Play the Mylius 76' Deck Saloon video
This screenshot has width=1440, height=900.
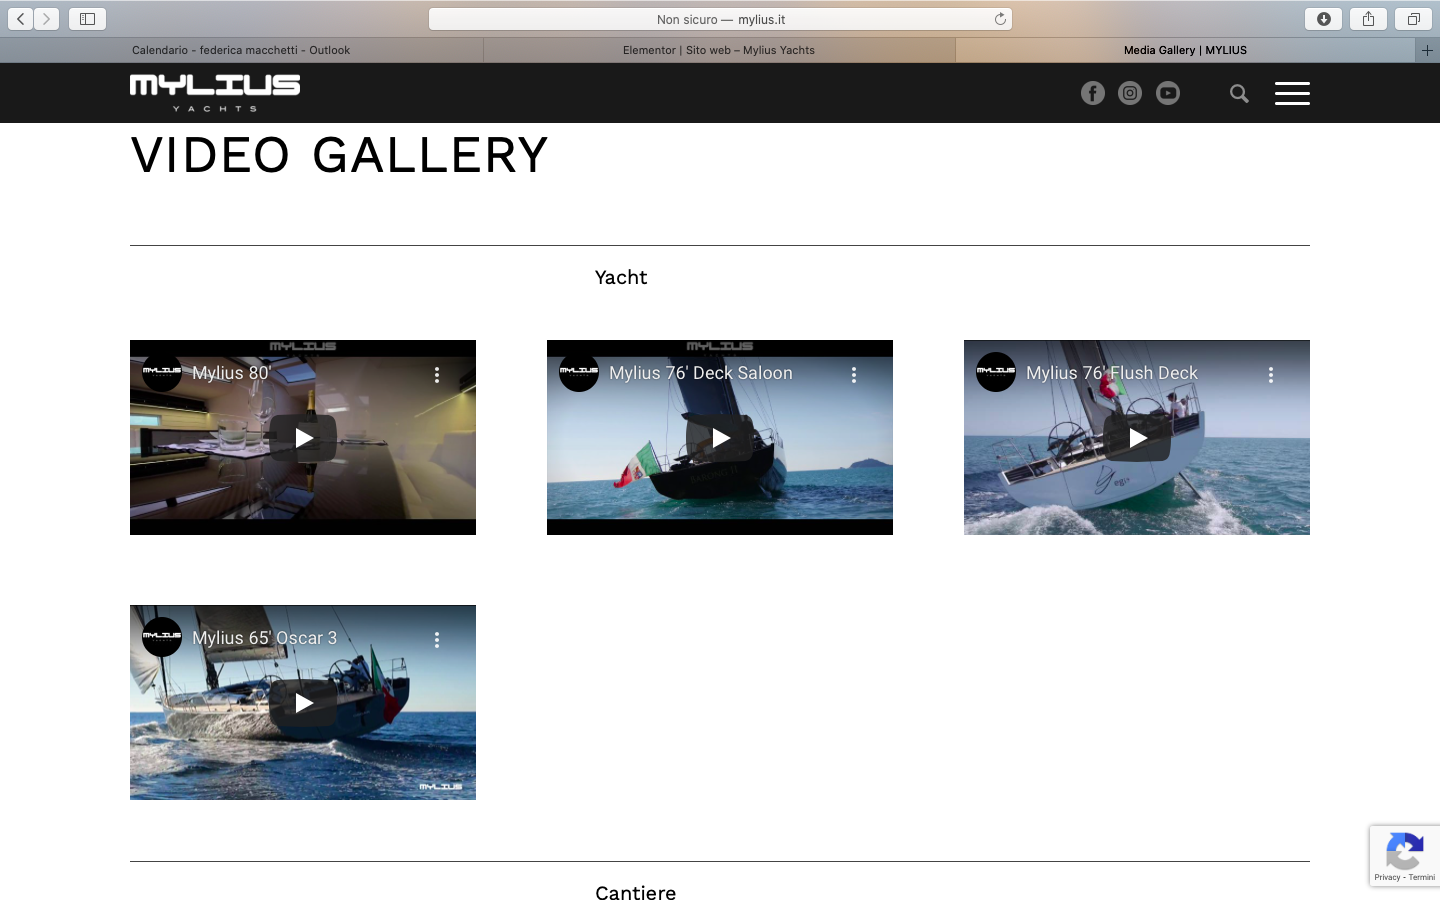(720, 438)
